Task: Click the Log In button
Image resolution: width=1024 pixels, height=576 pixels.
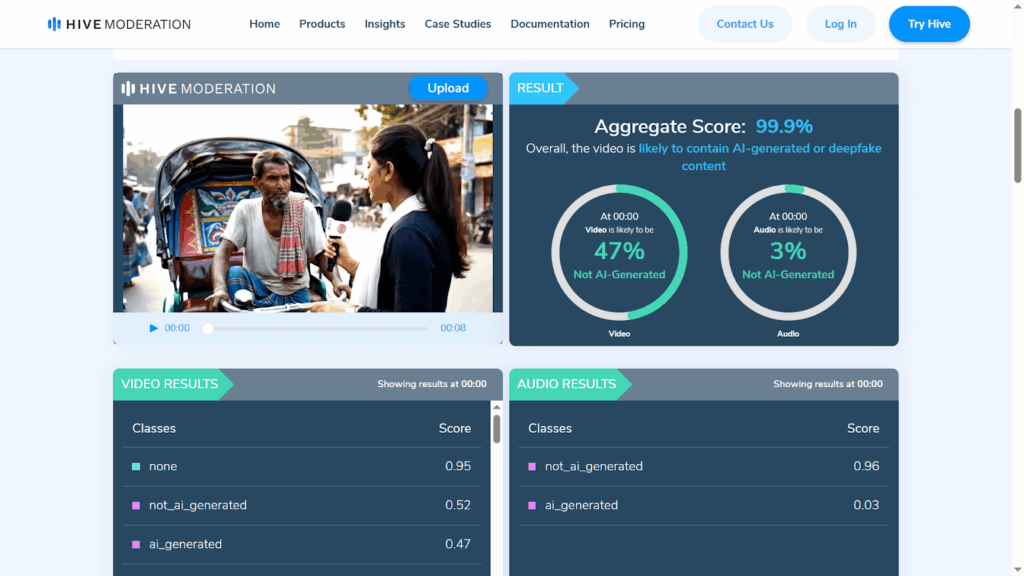Action: click(840, 24)
